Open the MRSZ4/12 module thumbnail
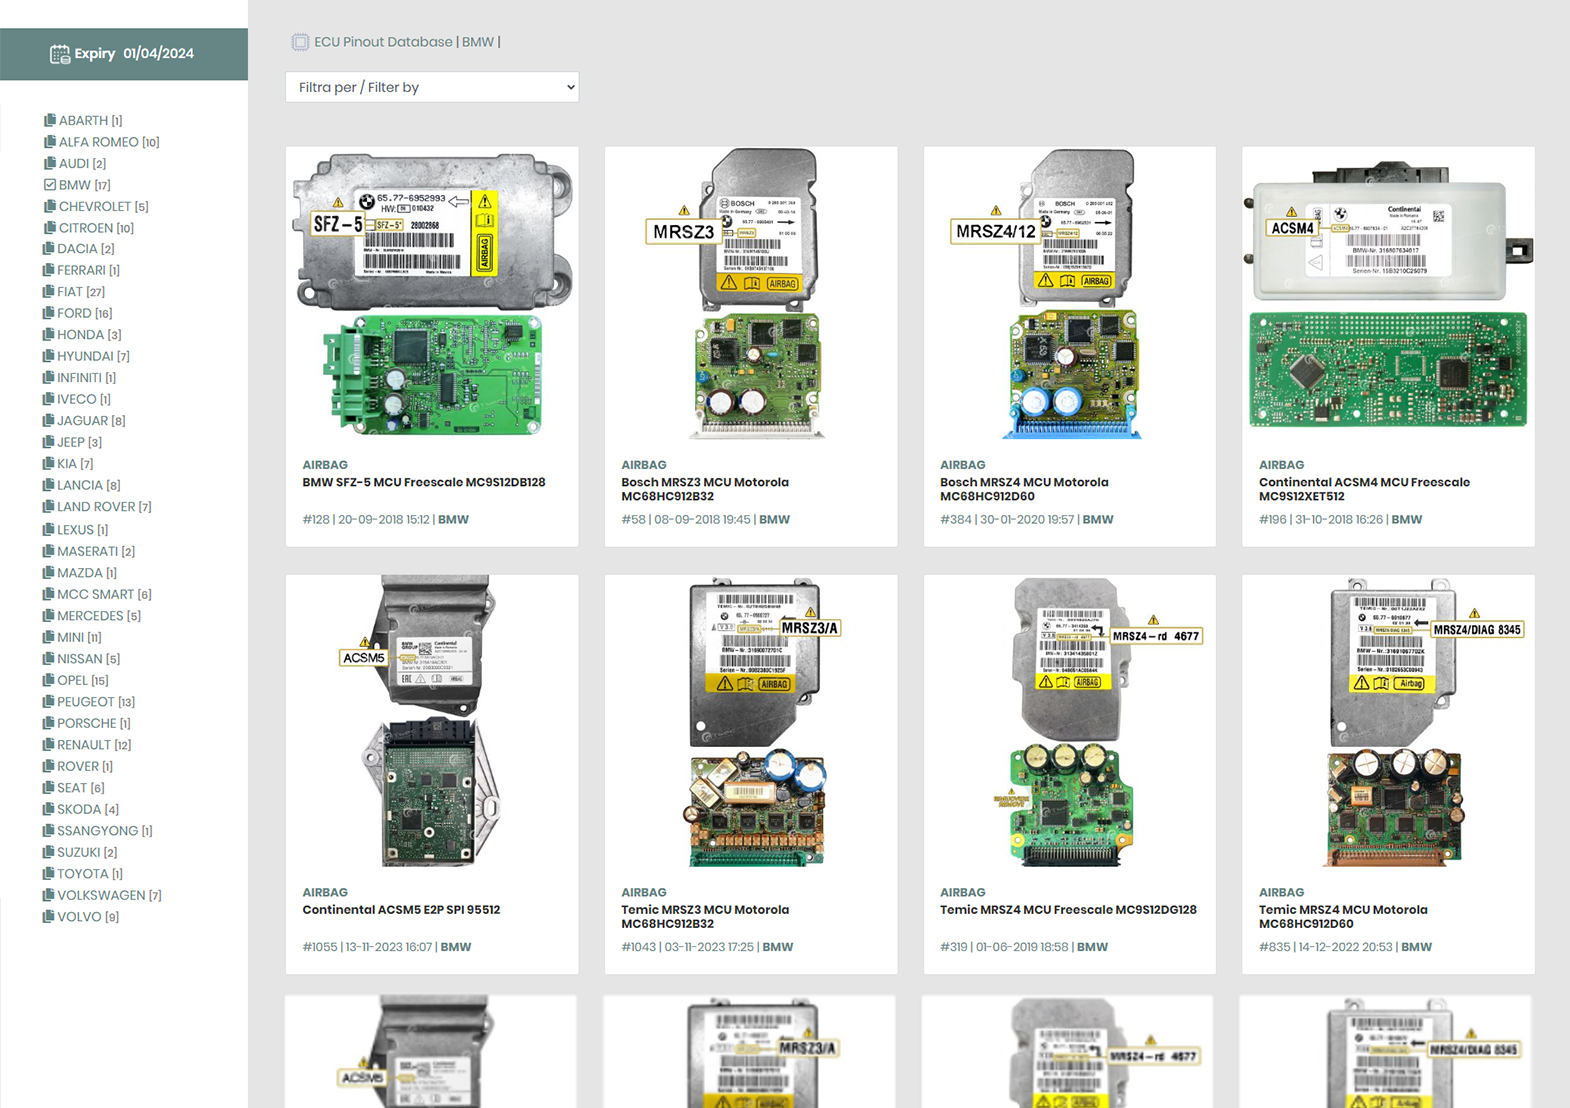 click(1070, 293)
